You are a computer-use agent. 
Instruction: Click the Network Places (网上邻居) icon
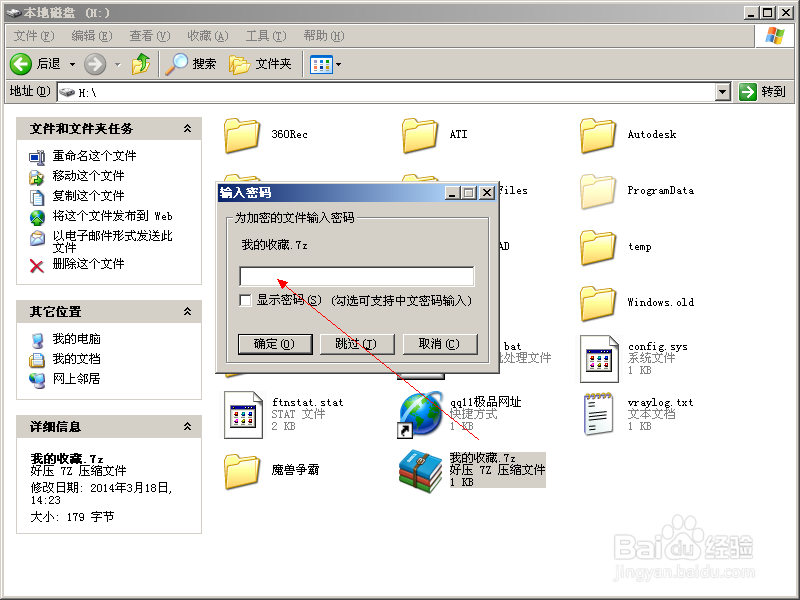point(37,380)
